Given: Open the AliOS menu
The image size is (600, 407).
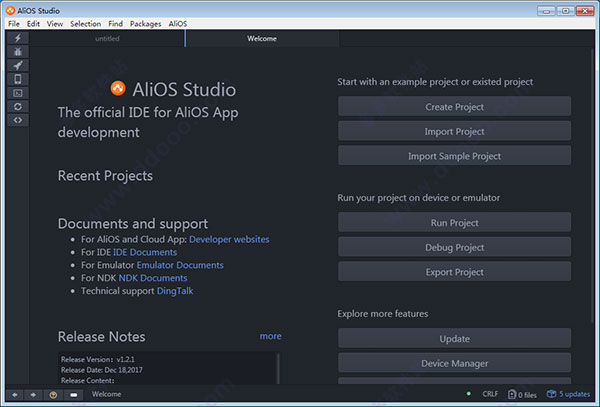Looking at the screenshot, I should click(178, 24).
